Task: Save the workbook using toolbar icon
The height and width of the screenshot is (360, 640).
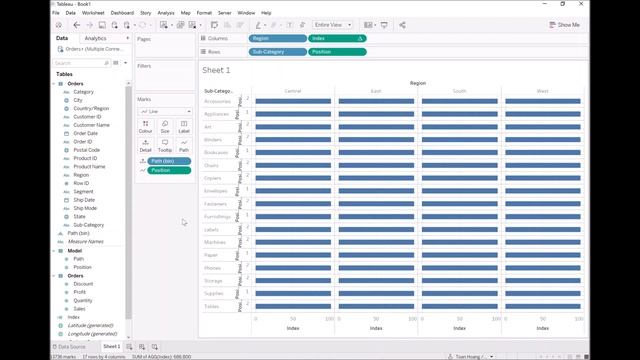Action: [x=102, y=25]
